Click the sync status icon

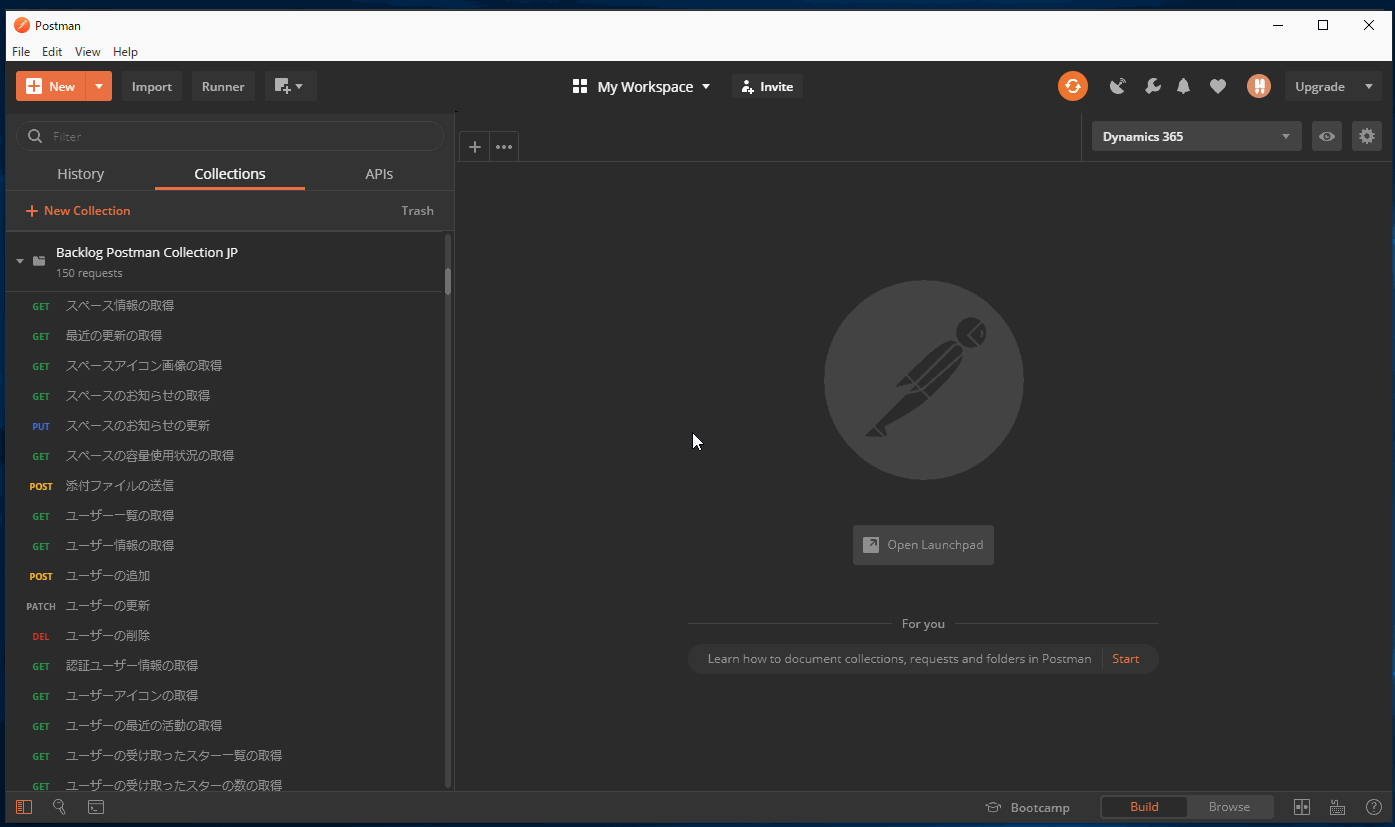click(x=1073, y=86)
